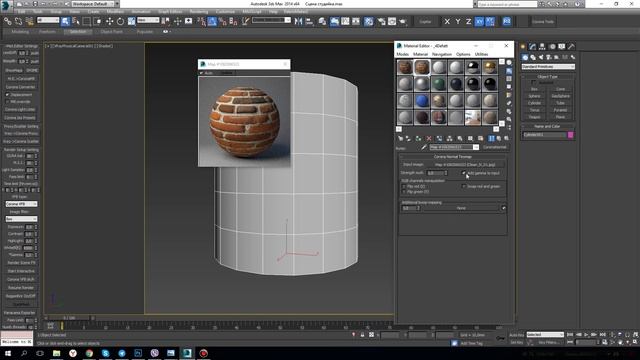This screenshot has height=360, width=640.
Task: Click the Cylinder001 object name field
Action: pyautogui.click(x=544, y=135)
